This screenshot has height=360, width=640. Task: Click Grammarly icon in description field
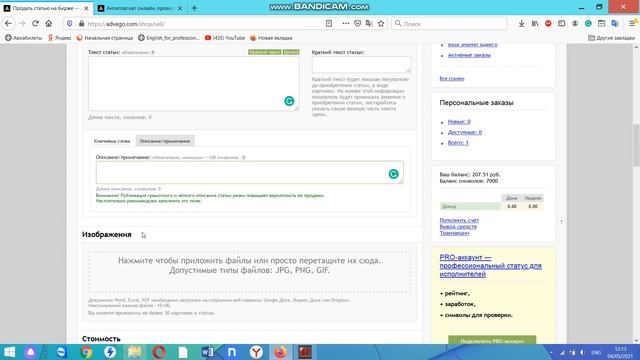[x=393, y=174]
